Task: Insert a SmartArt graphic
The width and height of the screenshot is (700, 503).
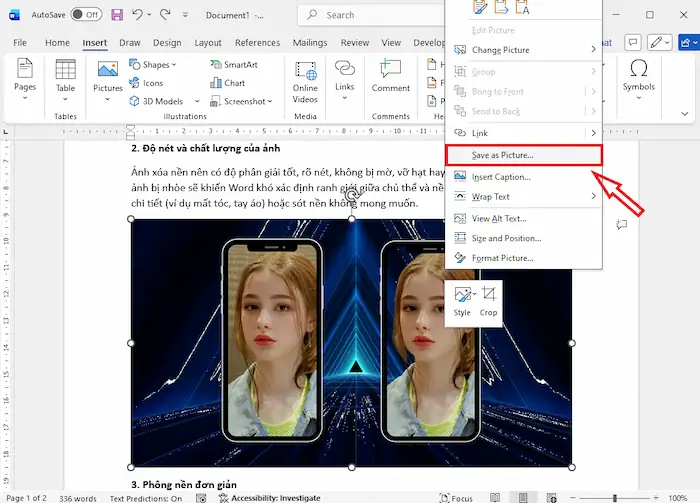Action: pos(234,65)
